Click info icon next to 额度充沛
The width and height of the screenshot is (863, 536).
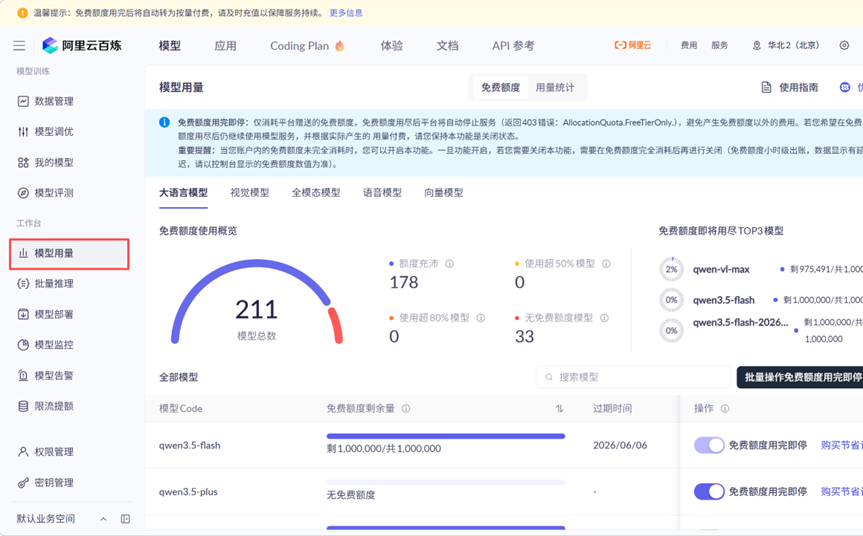click(449, 264)
